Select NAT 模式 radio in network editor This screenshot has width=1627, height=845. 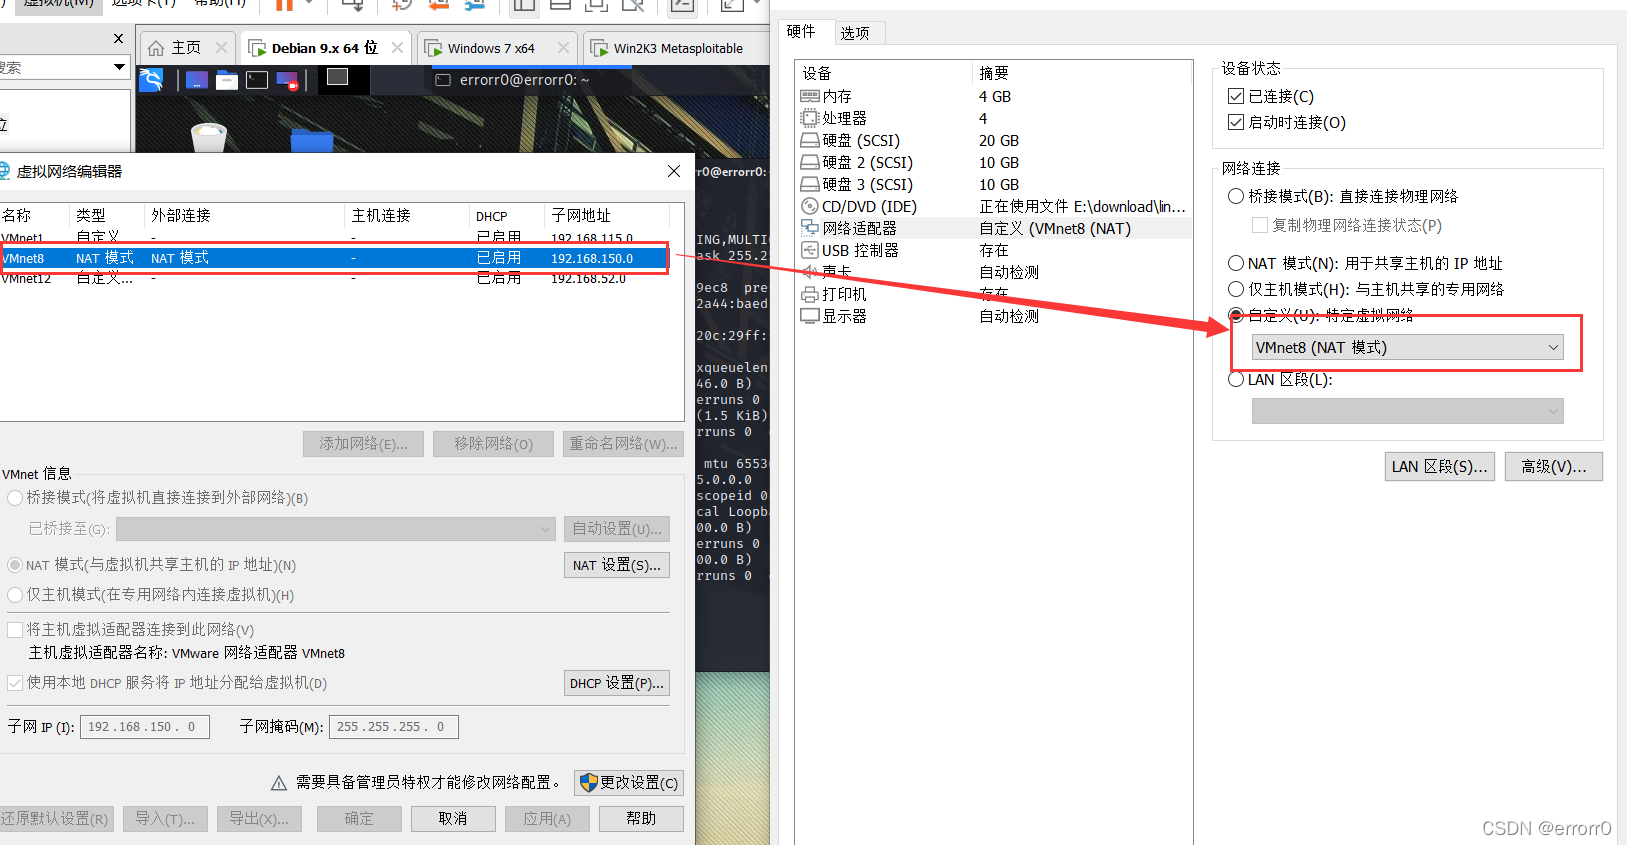pos(15,565)
